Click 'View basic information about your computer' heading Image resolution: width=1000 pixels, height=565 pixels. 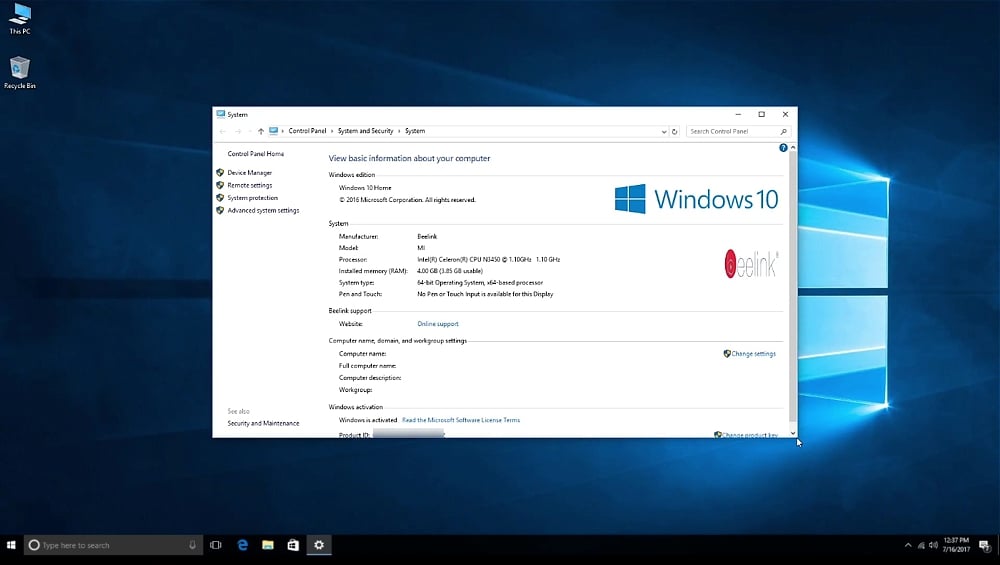(409, 158)
